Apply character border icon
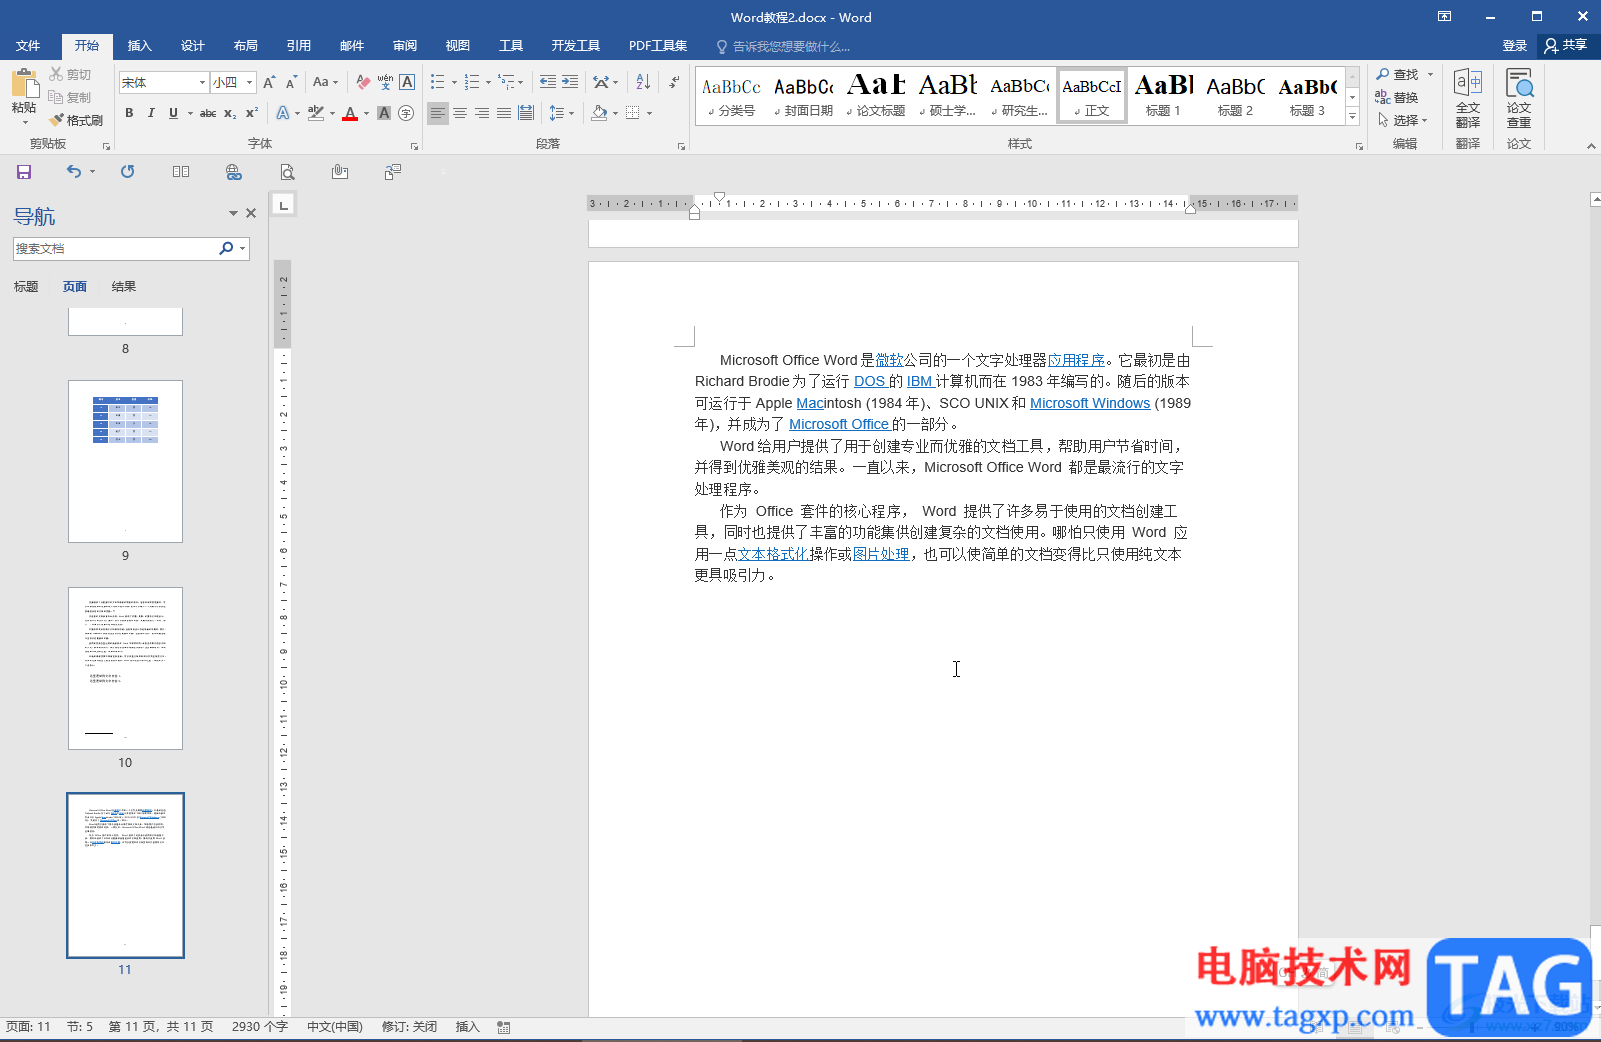Screen dimensions: 1601x1042 (407, 82)
